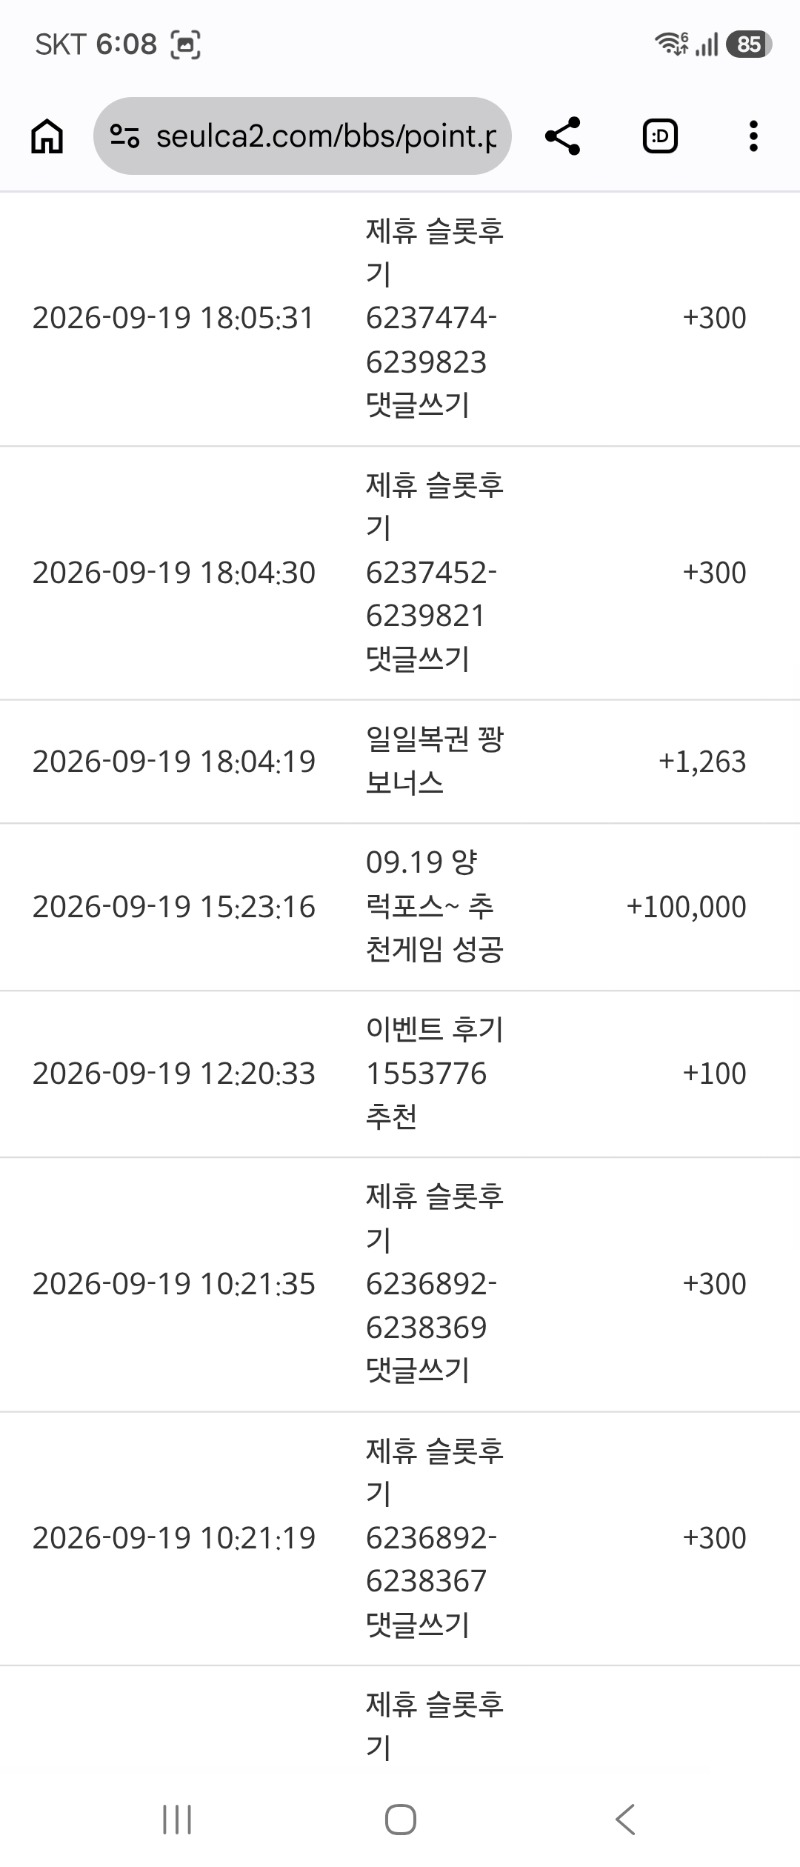
Task: Tap the share icon
Action: [563, 136]
